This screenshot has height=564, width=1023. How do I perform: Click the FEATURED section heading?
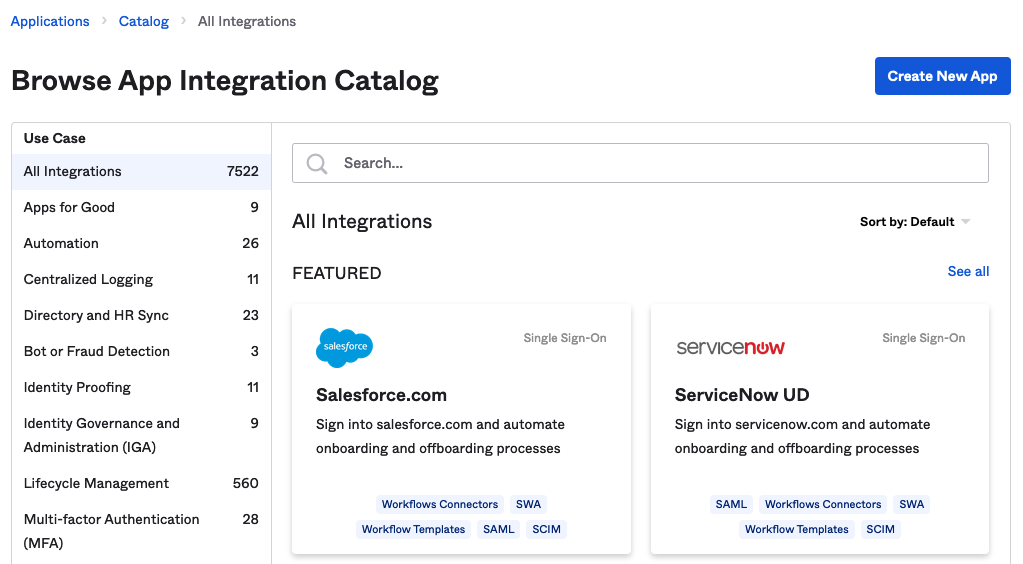tap(337, 274)
